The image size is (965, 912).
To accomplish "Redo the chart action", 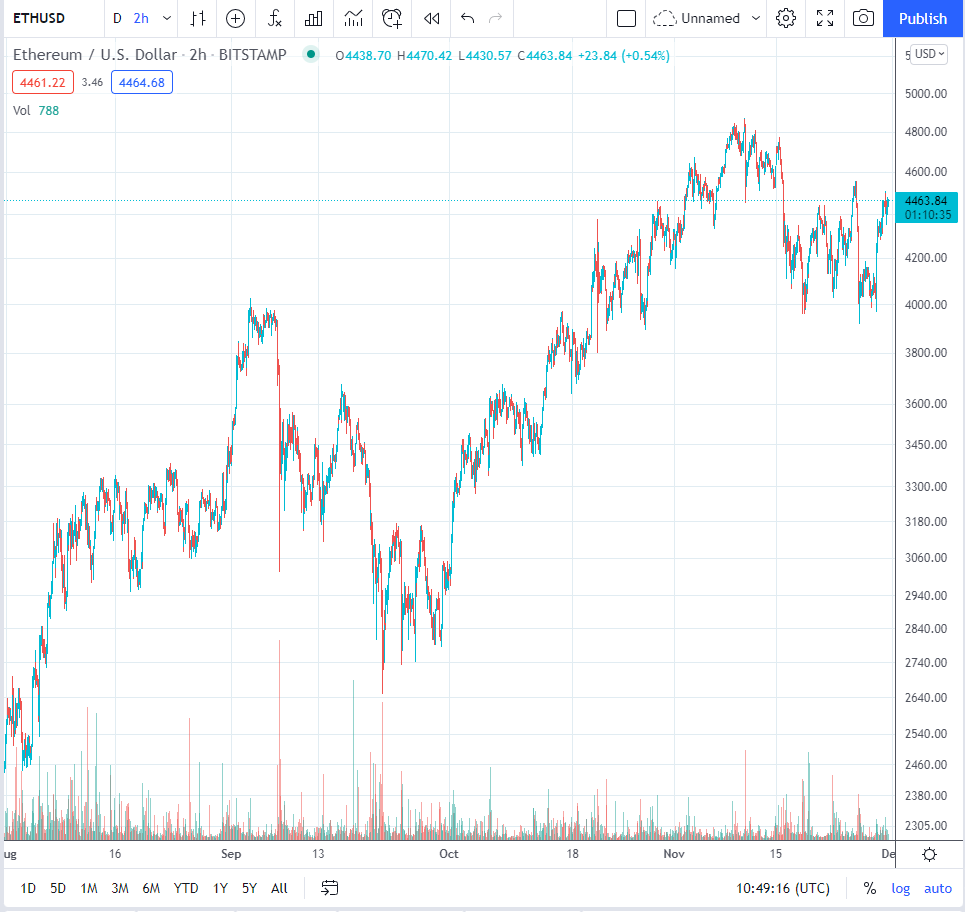I will pos(495,18).
